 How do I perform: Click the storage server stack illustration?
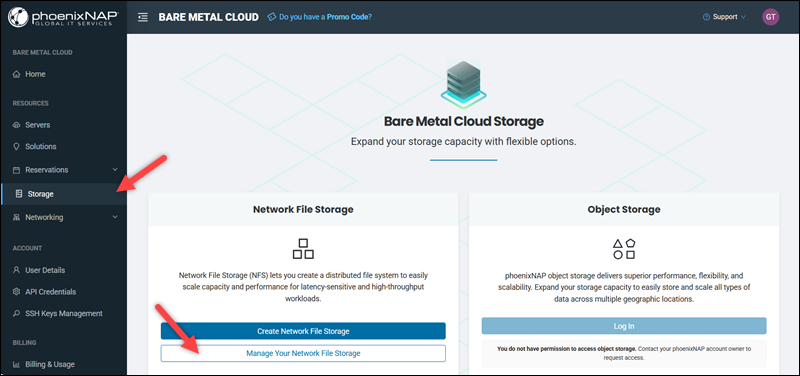(x=463, y=85)
